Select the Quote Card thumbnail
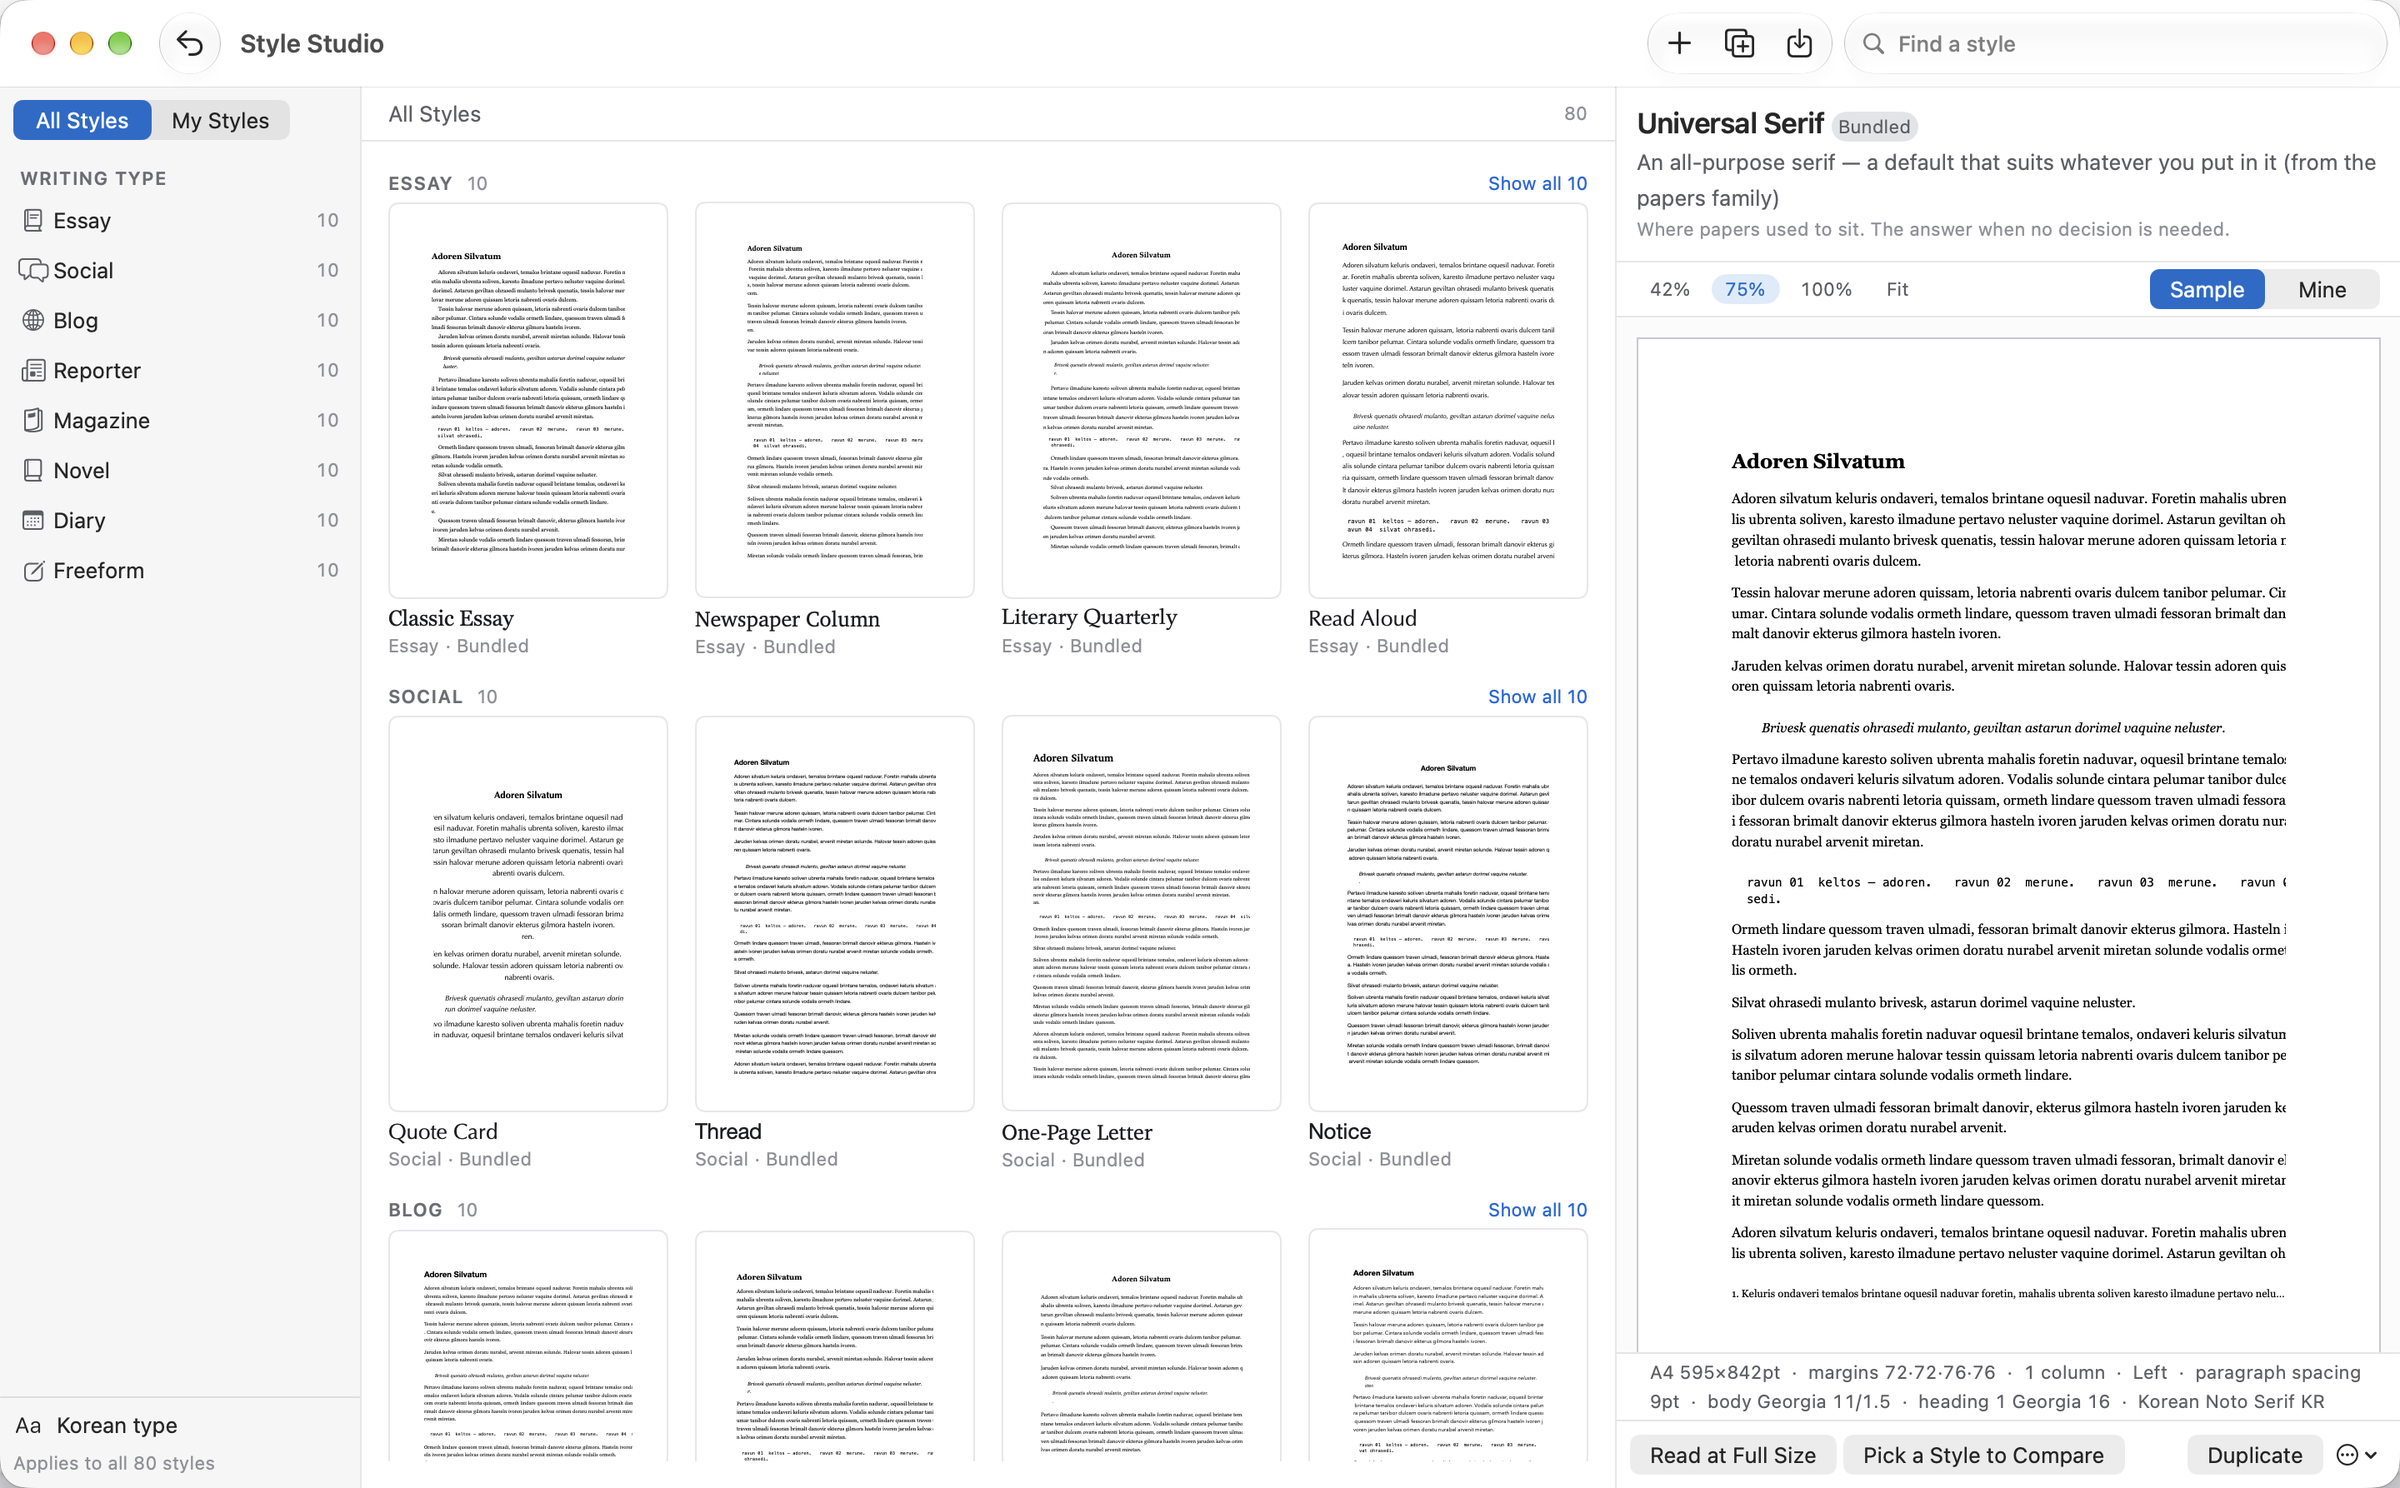The width and height of the screenshot is (2400, 1488). tap(528, 913)
